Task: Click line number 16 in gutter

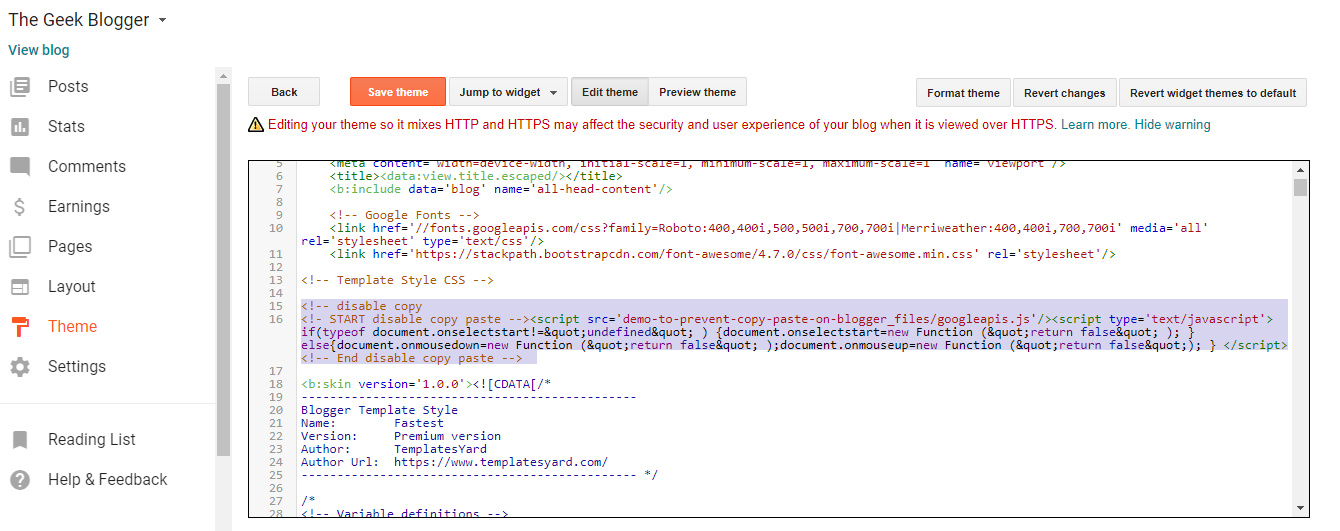Action: coord(277,319)
